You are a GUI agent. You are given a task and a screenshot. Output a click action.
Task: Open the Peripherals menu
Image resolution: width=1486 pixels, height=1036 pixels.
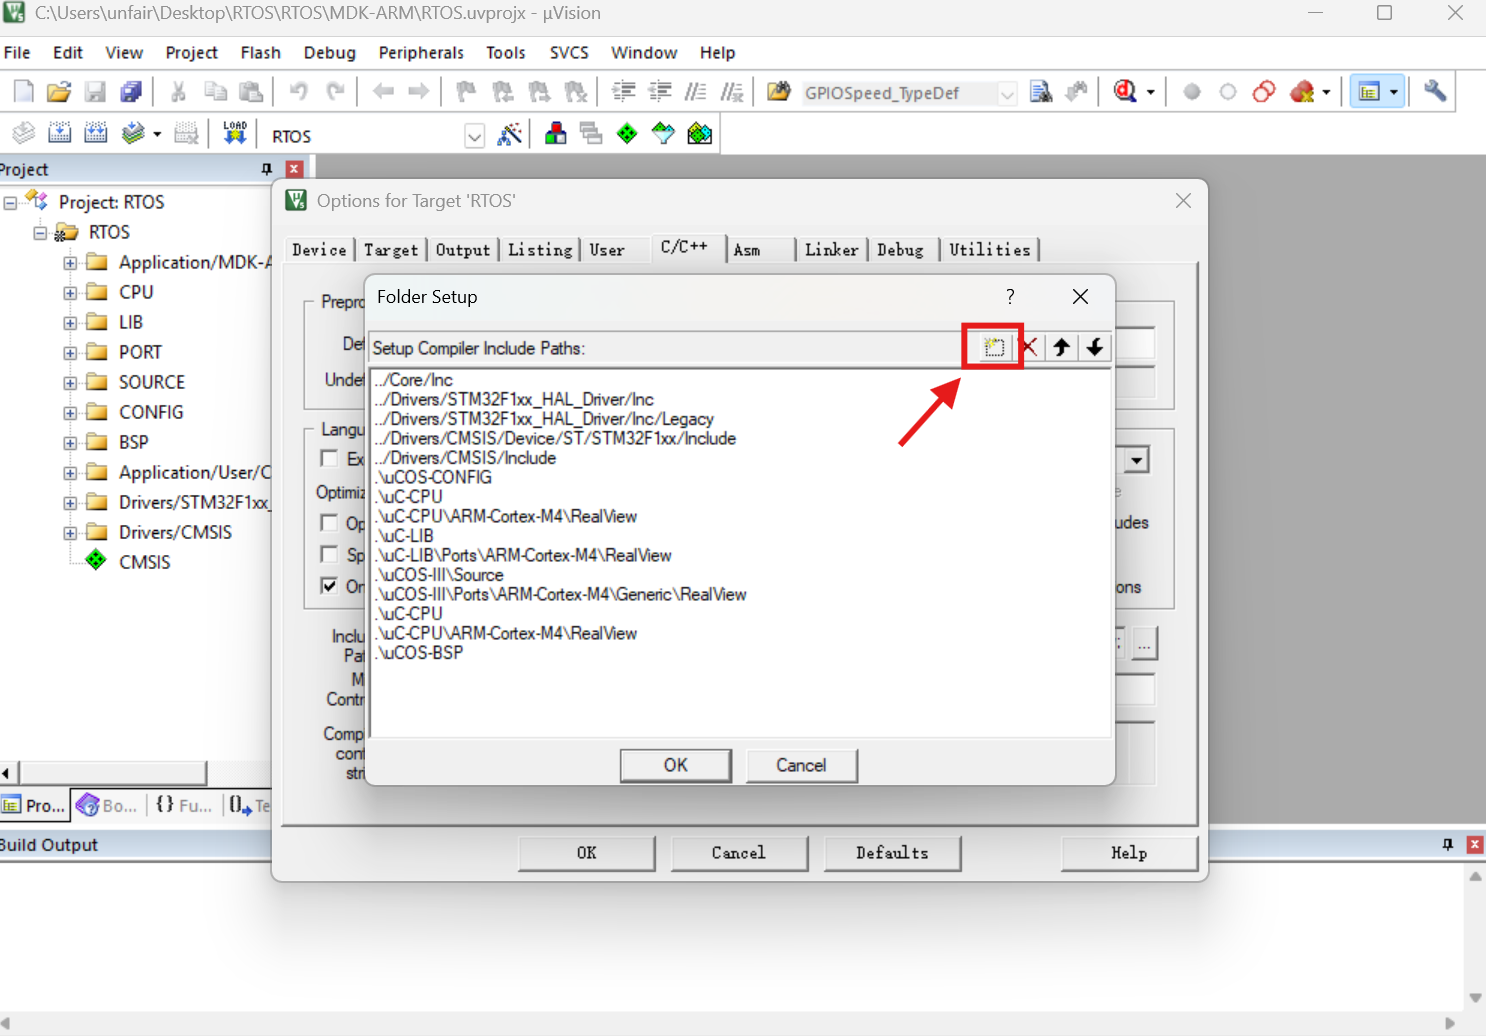coord(421,52)
